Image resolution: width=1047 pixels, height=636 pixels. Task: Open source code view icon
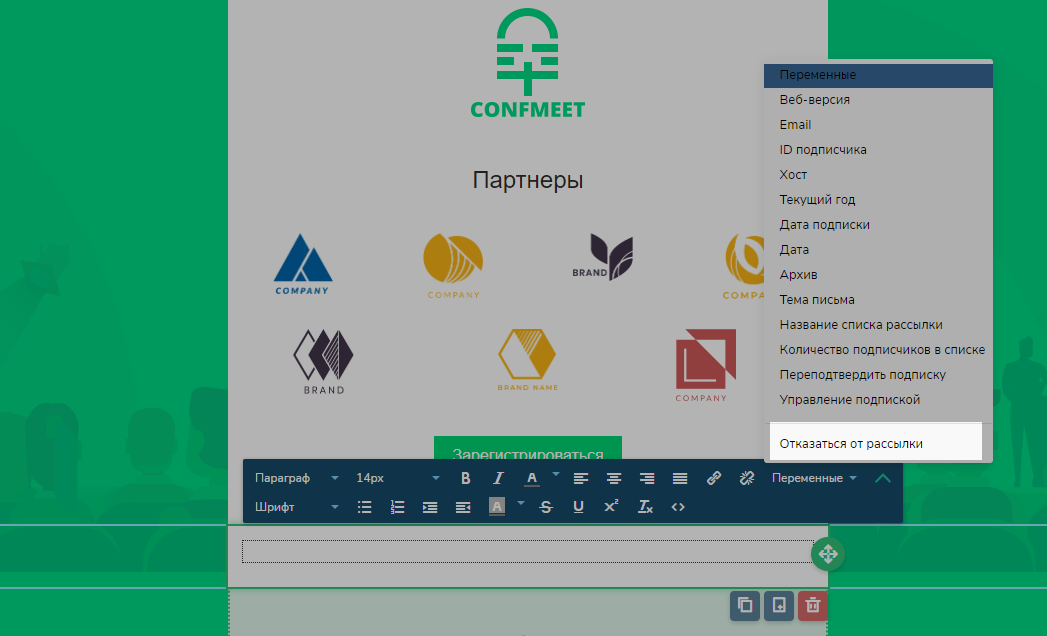coord(678,507)
